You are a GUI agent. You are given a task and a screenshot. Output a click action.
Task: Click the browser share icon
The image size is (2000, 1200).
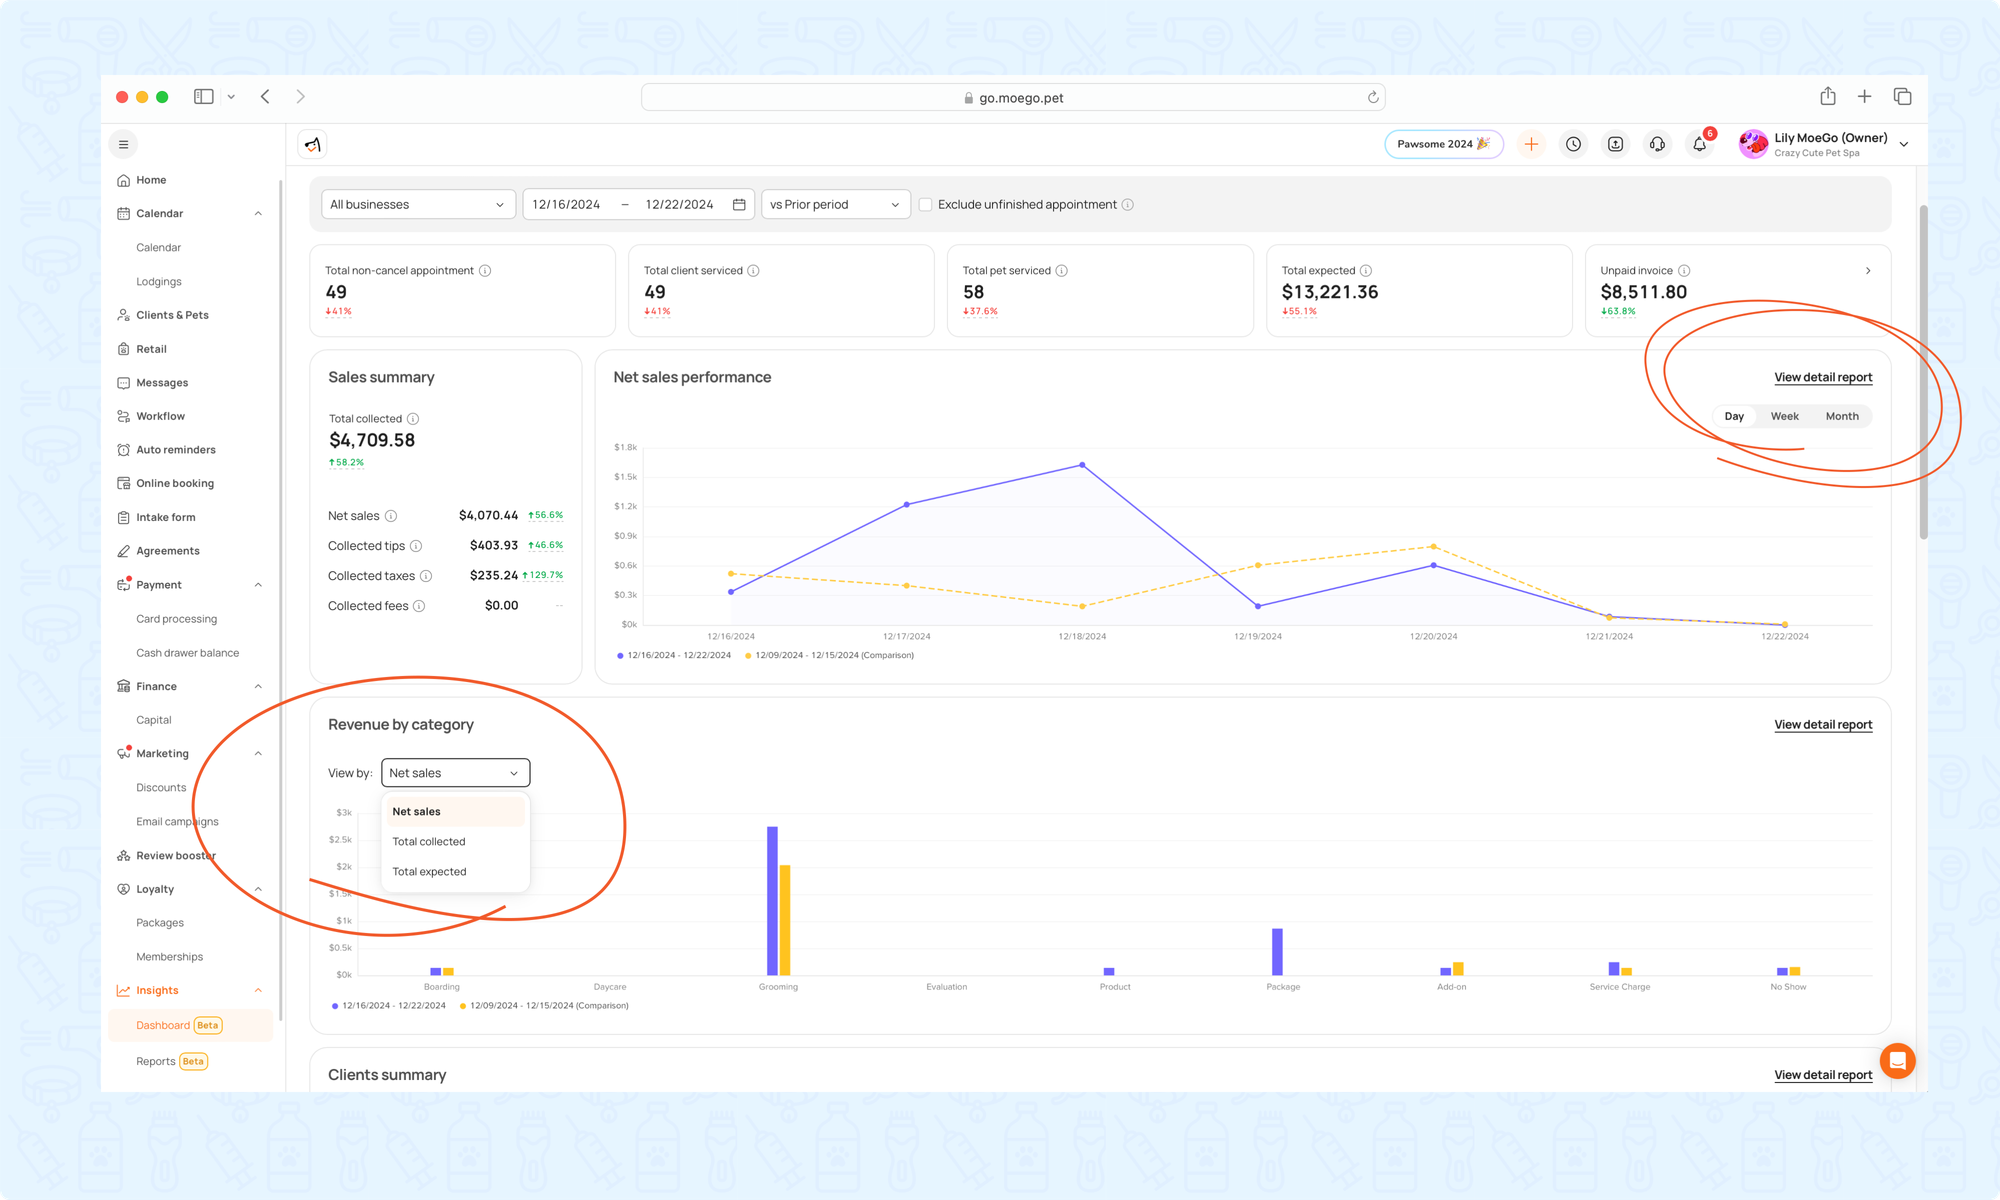click(1828, 97)
